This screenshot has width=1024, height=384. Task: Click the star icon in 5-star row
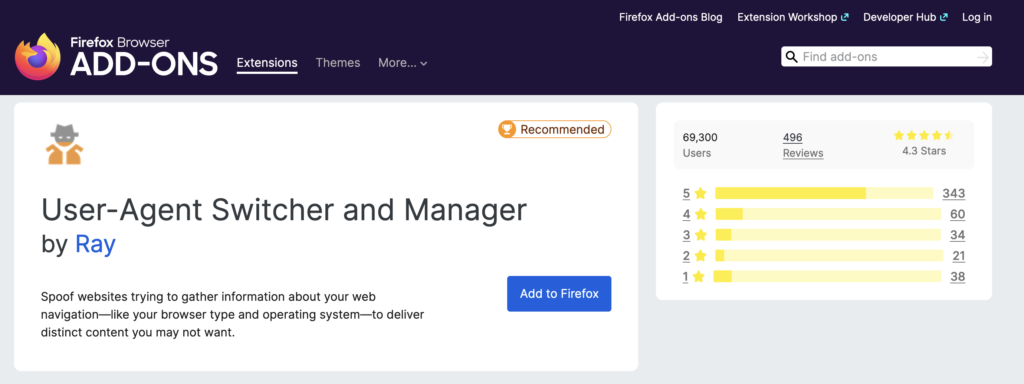click(x=701, y=193)
